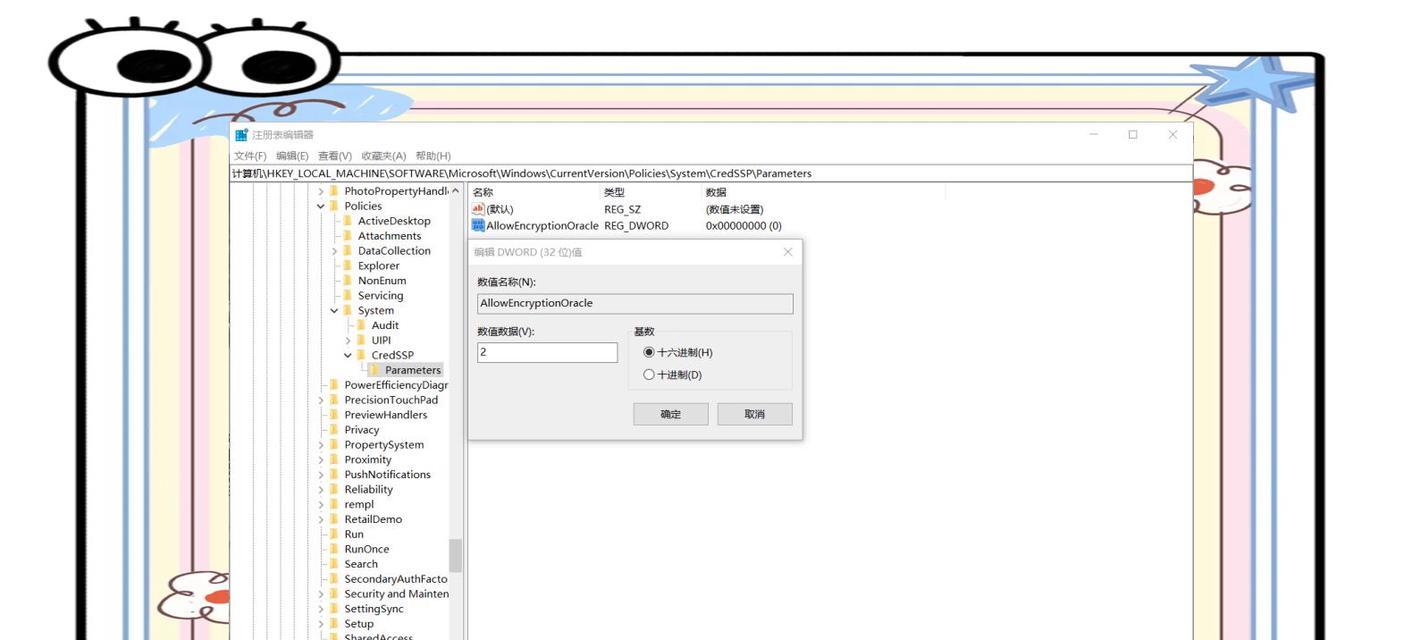Image resolution: width=1404 pixels, height=640 pixels.
Task: Click the registry path address bar
Action: (x=711, y=173)
